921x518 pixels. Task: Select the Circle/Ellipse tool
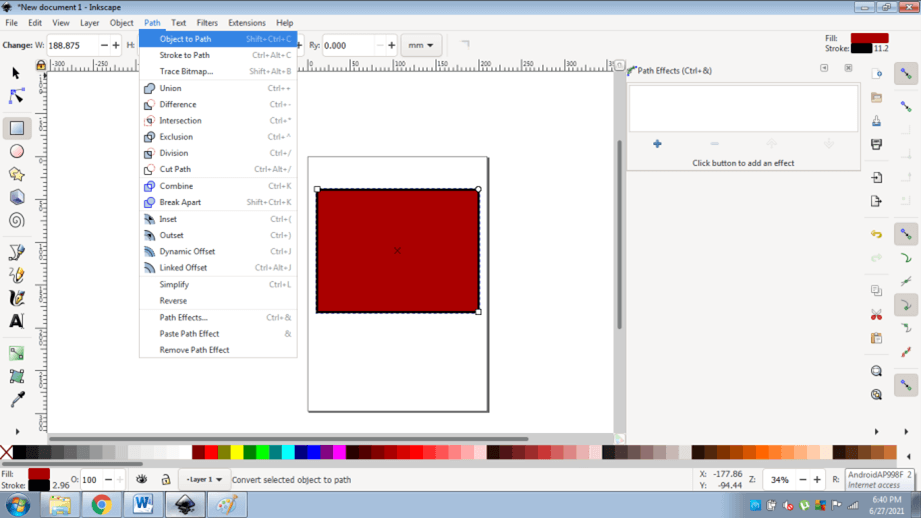17,151
